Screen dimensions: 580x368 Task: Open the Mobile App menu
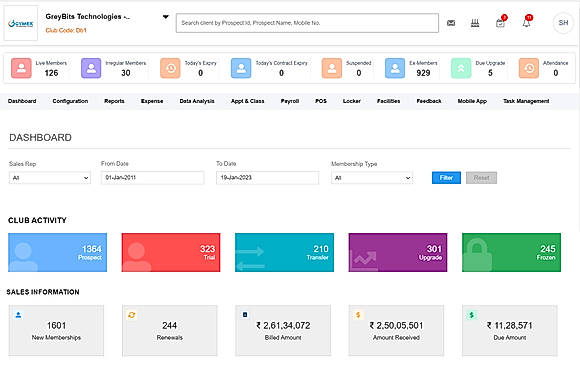[x=472, y=101]
